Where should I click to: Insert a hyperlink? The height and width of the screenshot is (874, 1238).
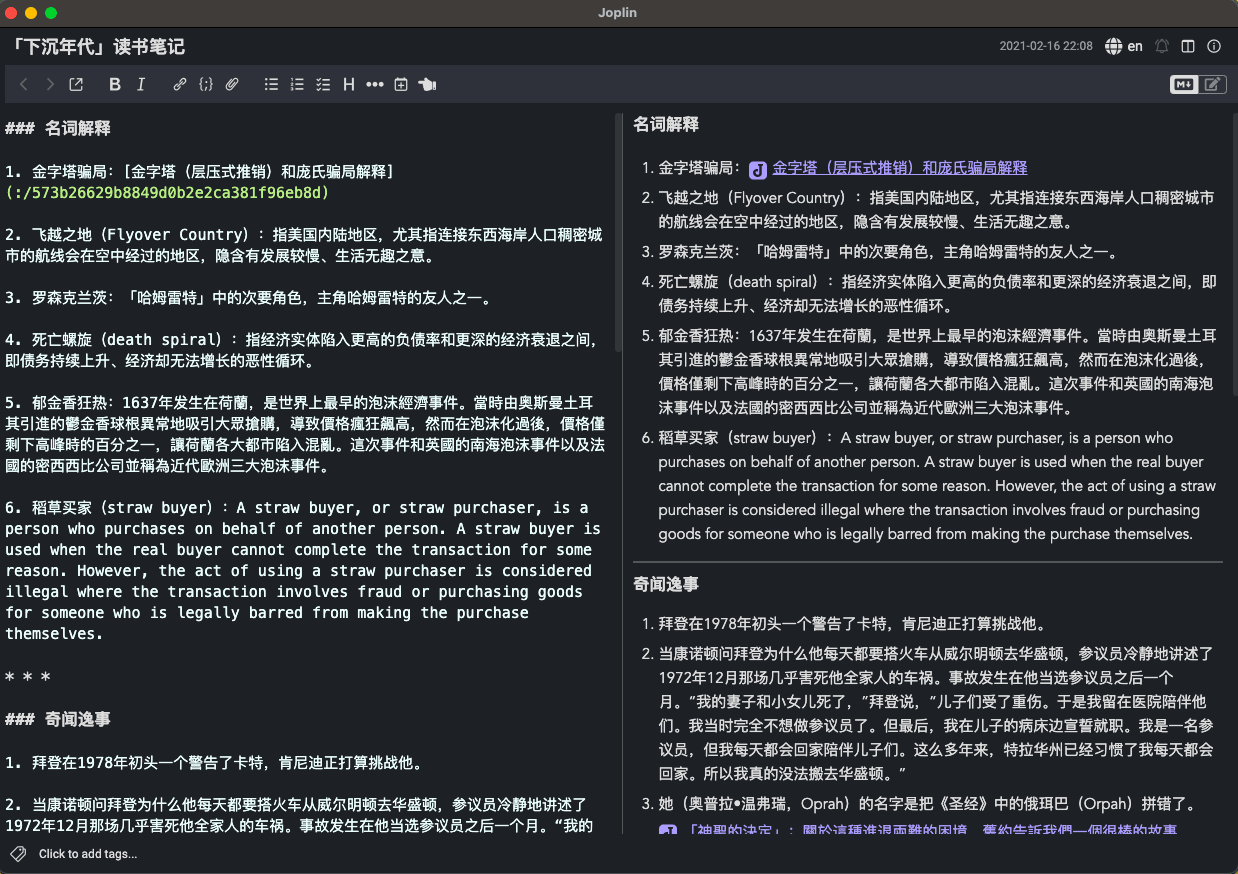coord(180,85)
